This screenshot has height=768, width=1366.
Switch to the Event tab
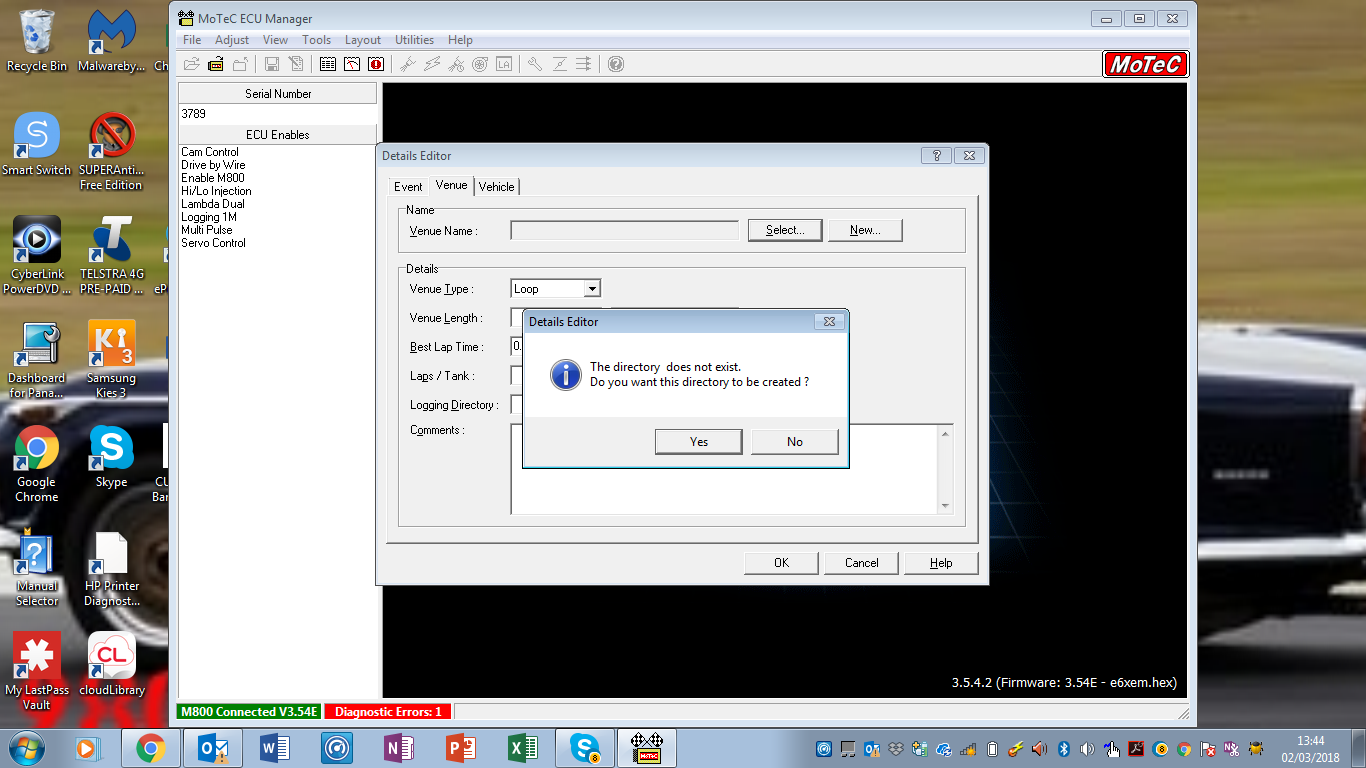pos(408,187)
